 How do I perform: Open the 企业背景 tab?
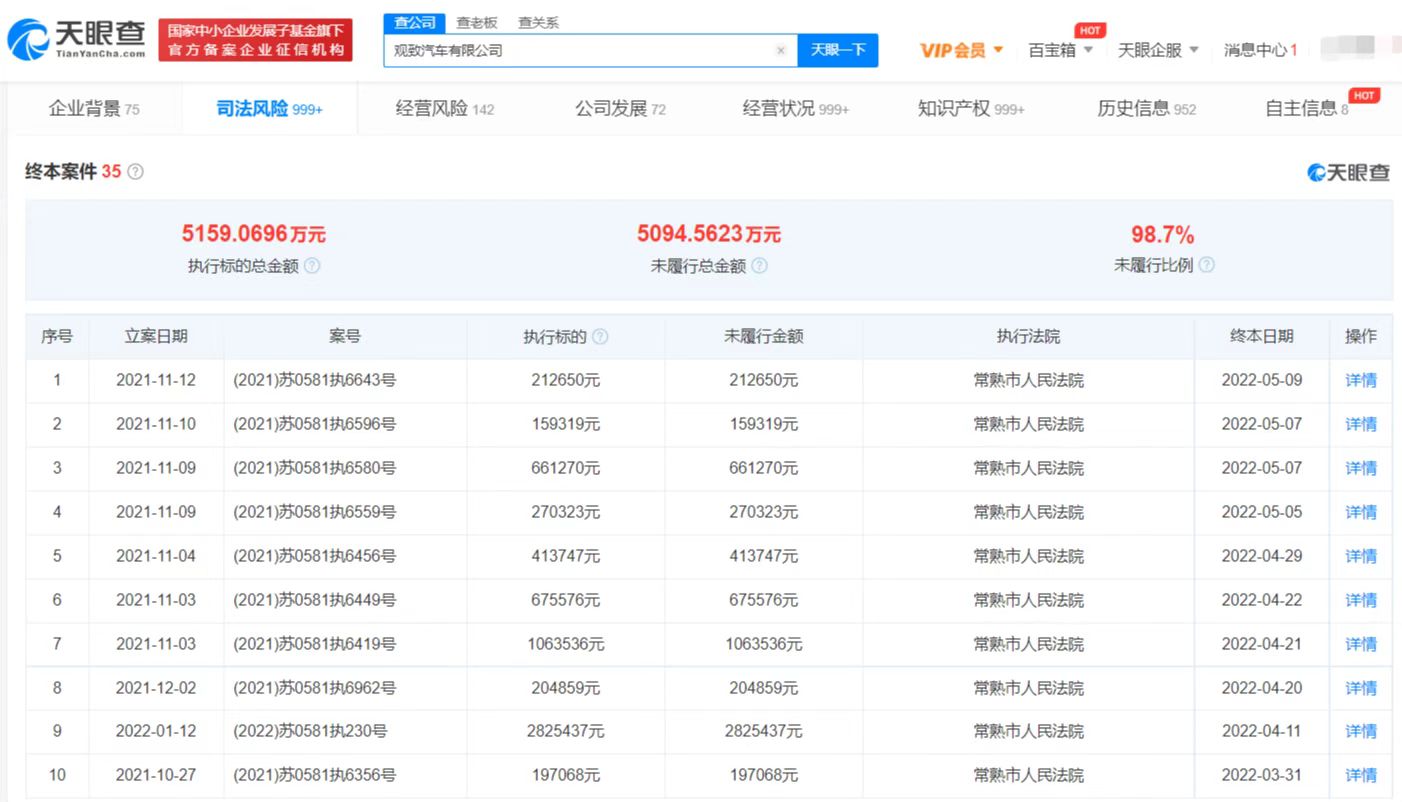tap(94, 109)
